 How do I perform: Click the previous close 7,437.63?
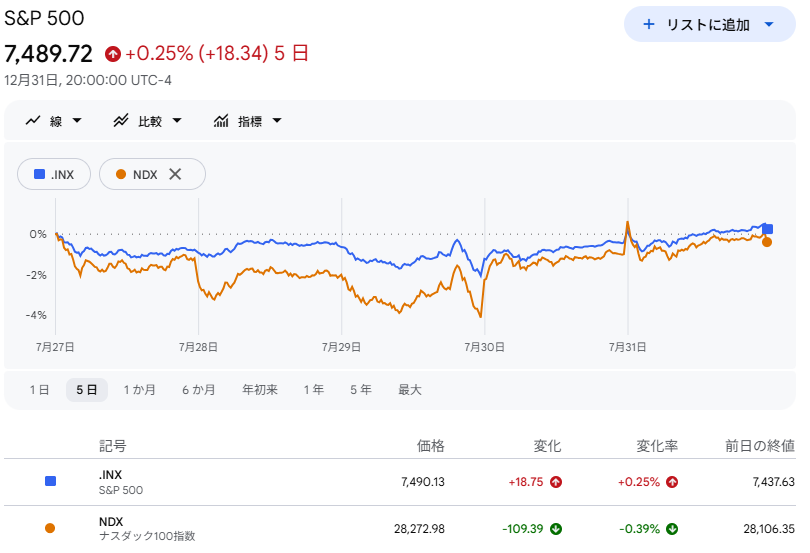[x=773, y=482]
